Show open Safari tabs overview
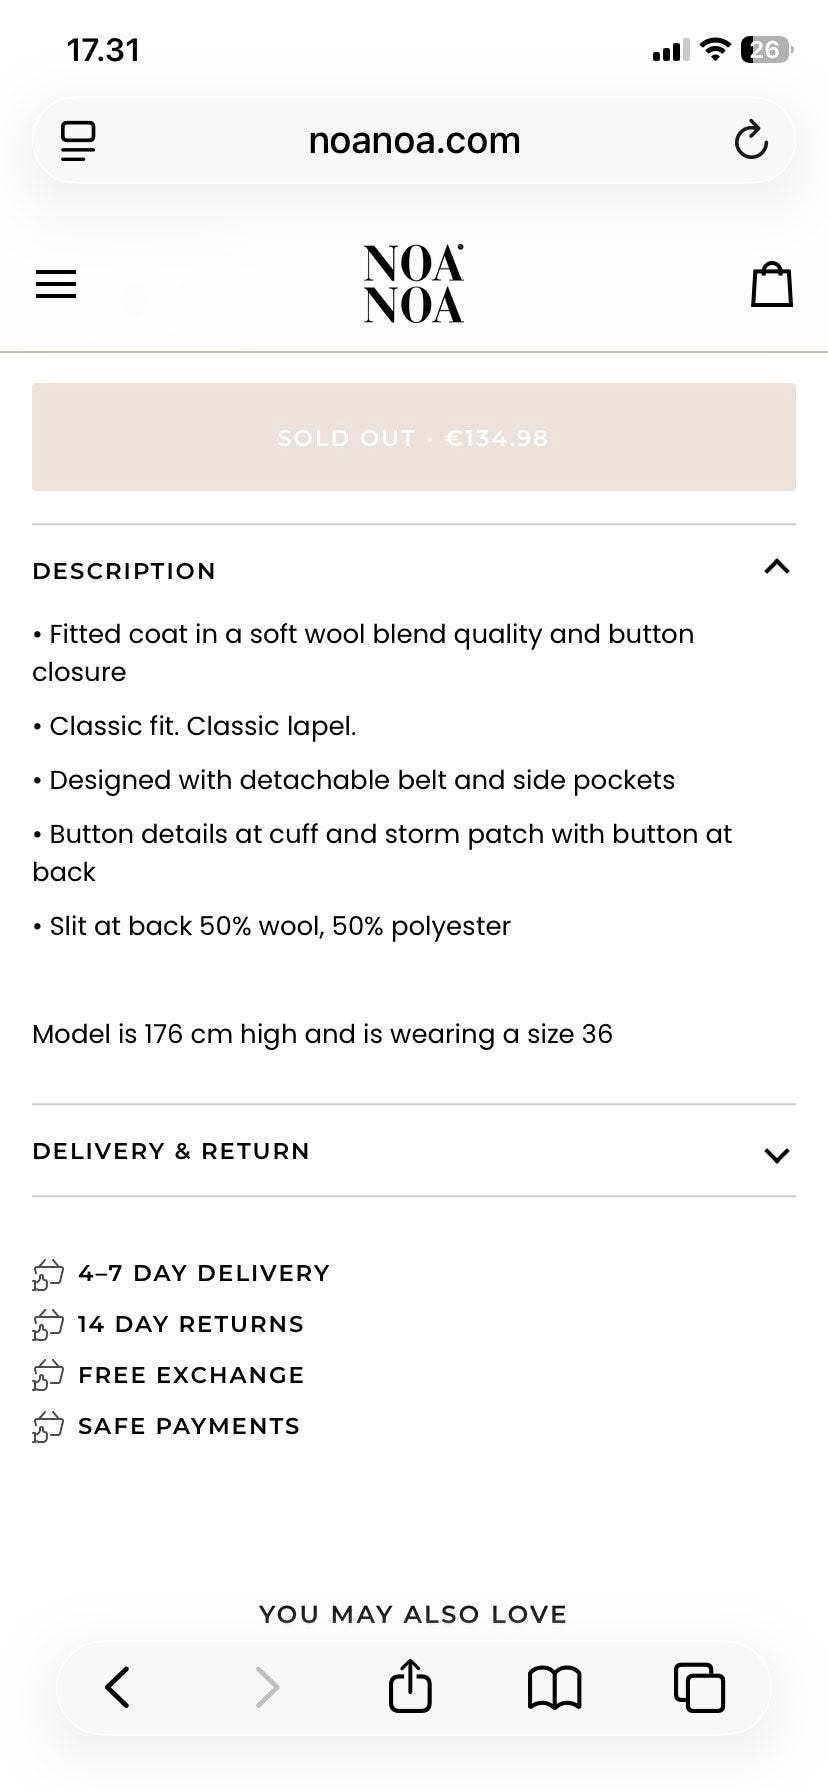 (699, 1687)
